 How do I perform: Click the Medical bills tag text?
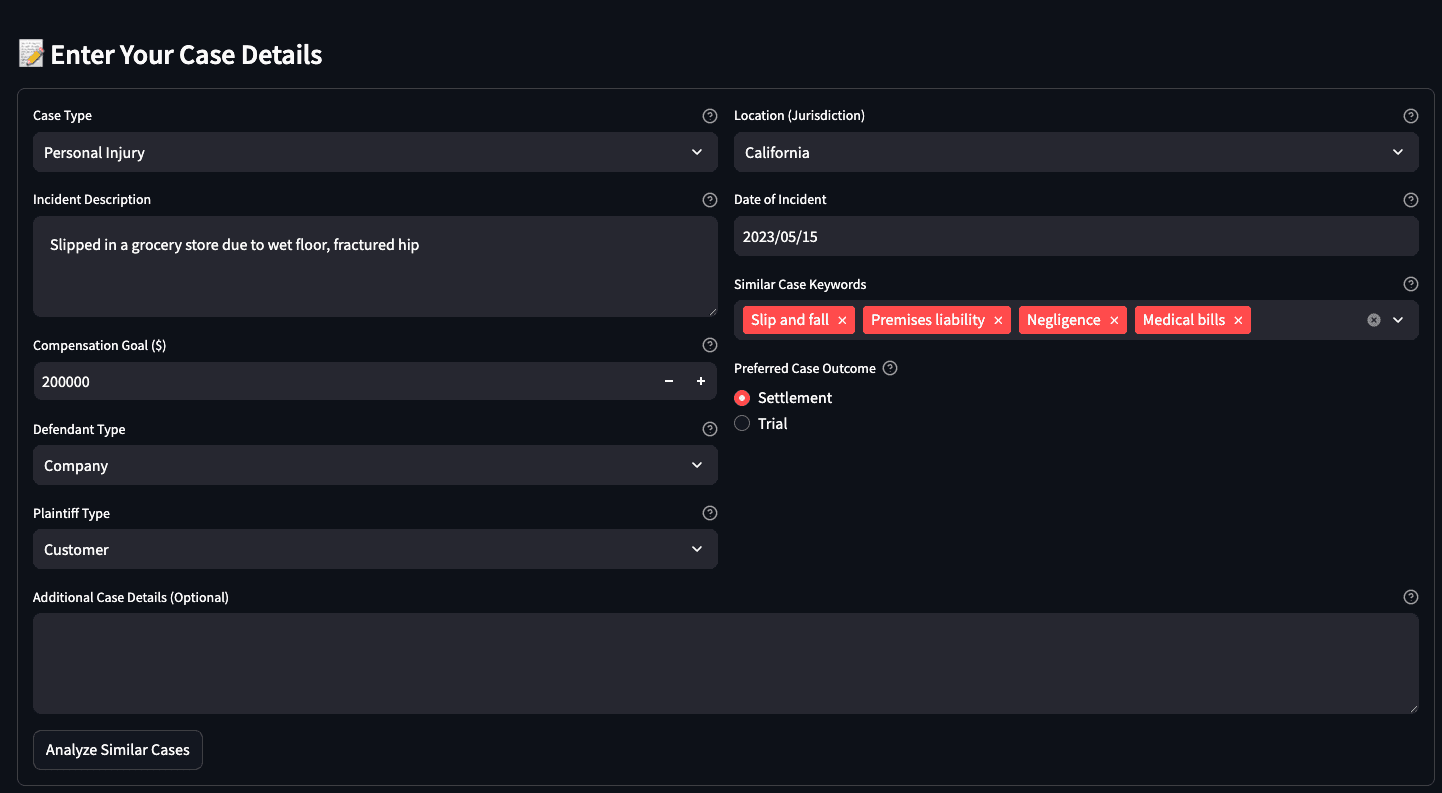[1184, 320]
